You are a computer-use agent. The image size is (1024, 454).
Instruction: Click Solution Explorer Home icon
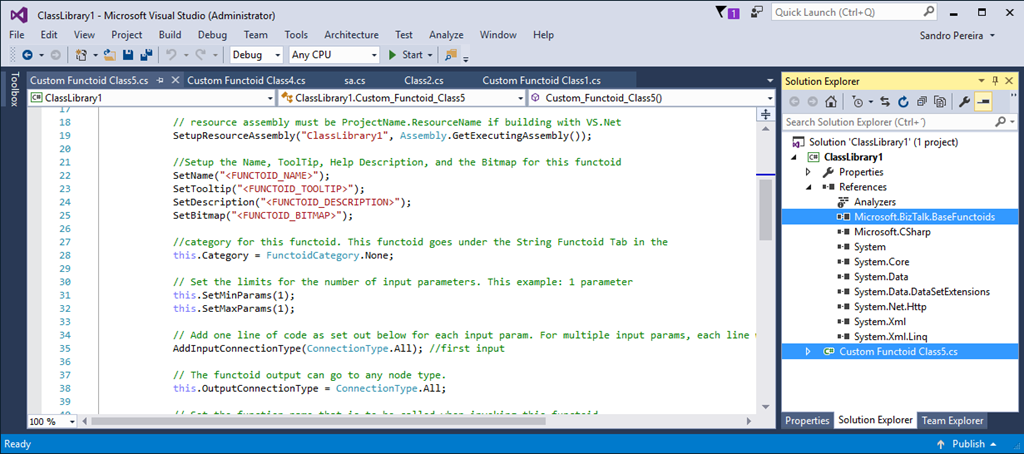[x=831, y=101]
